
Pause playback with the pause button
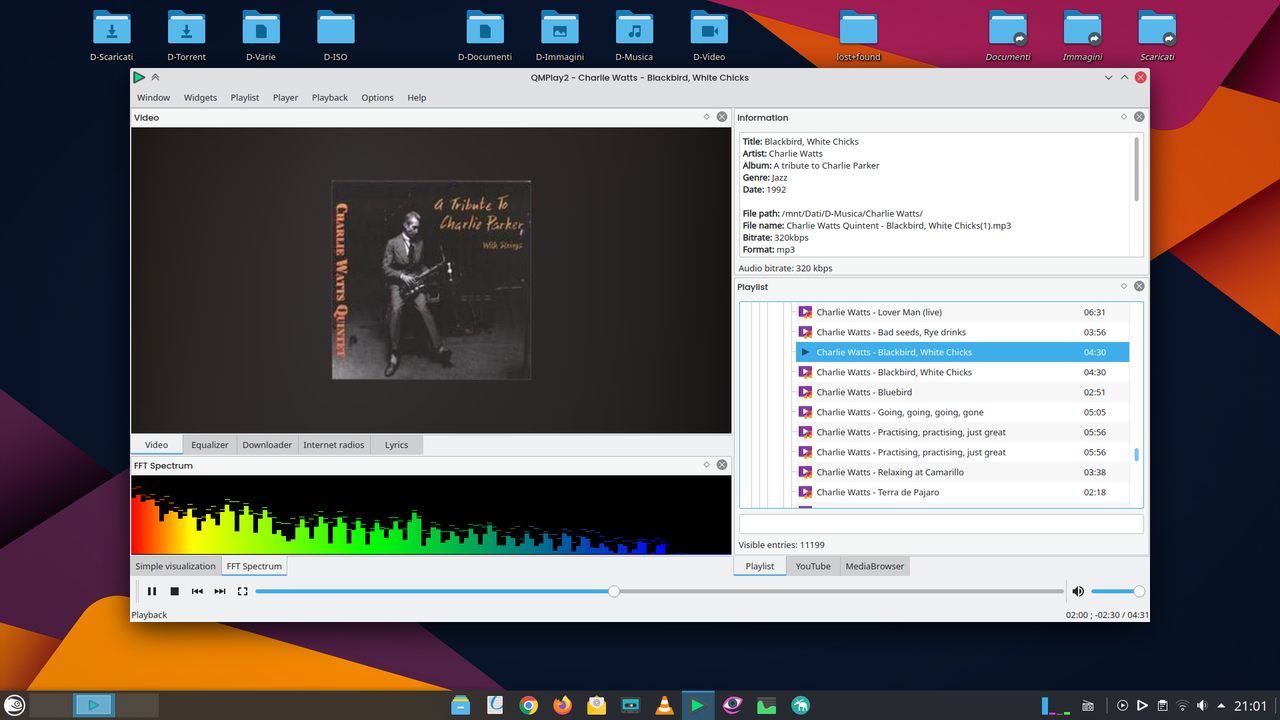(152, 591)
